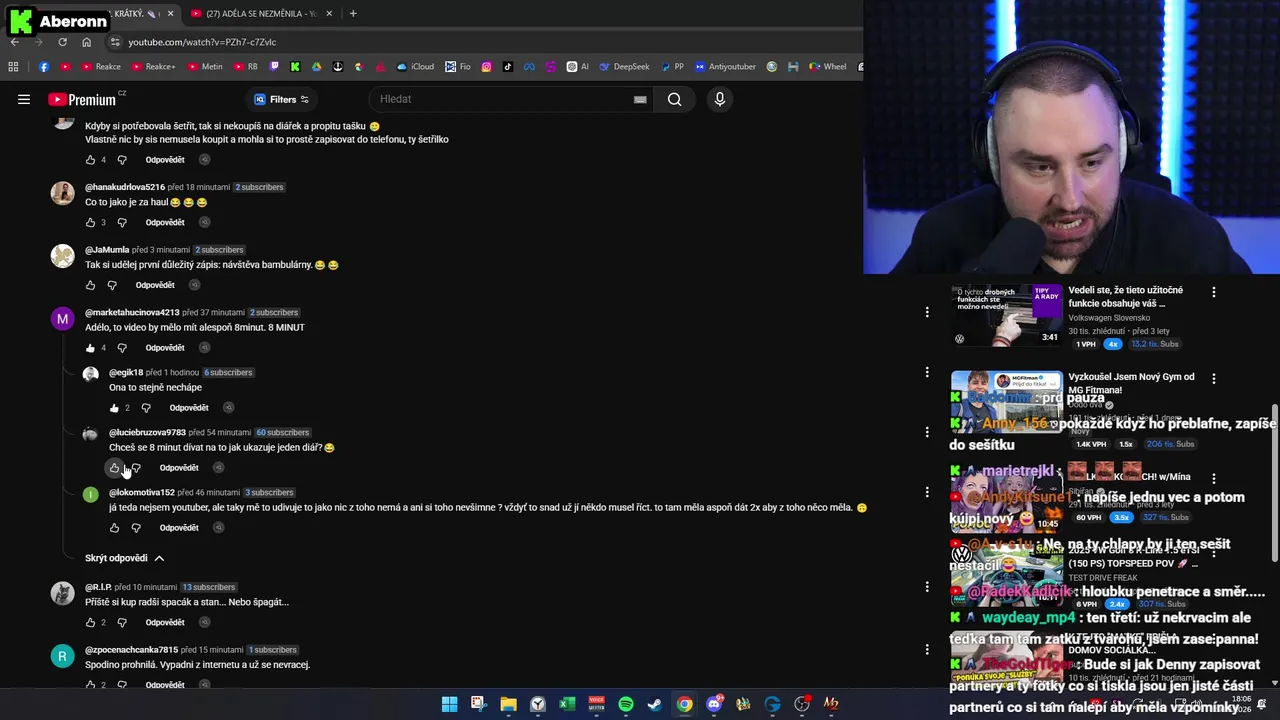Image resolution: width=1280 pixels, height=720 pixels.
Task: Open the Filters options dropdown
Action: point(281,99)
